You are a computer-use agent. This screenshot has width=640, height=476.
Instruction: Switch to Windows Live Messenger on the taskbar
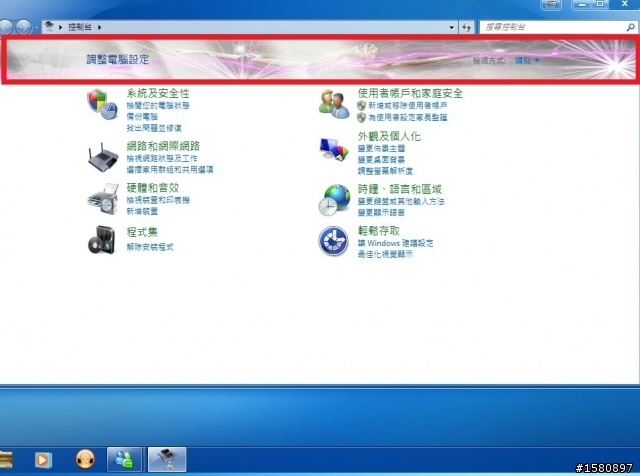pos(124,459)
